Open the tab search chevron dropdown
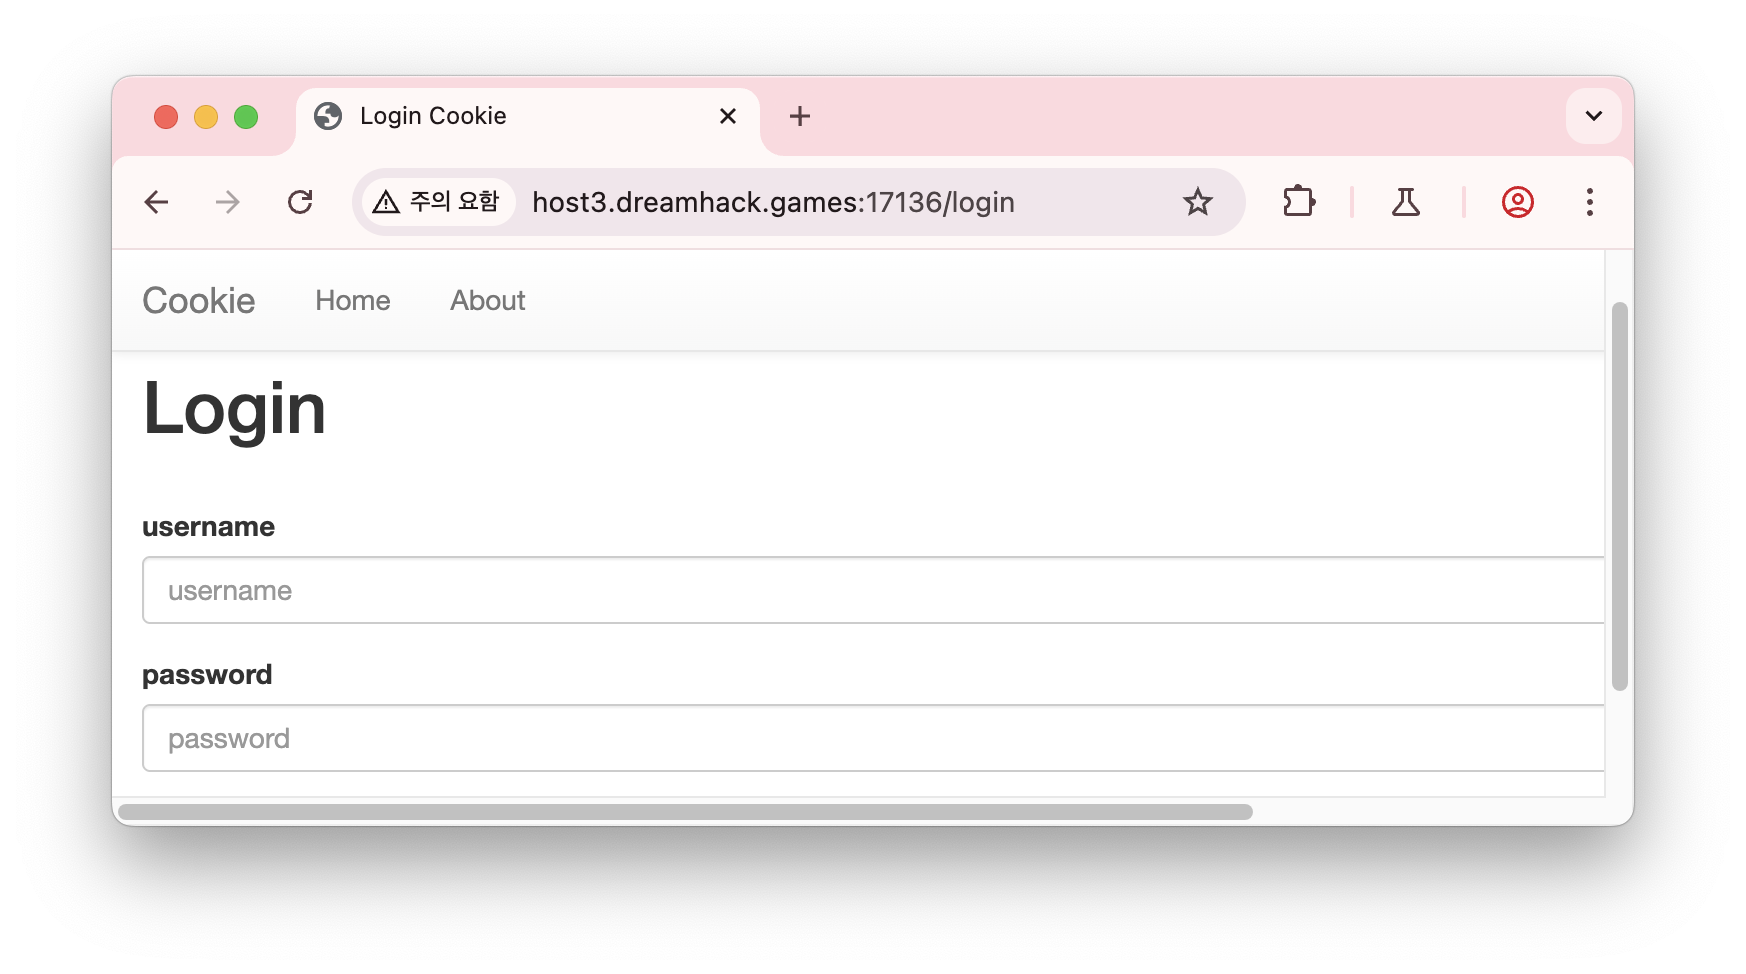The height and width of the screenshot is (974, 1746). point(1592,115)
